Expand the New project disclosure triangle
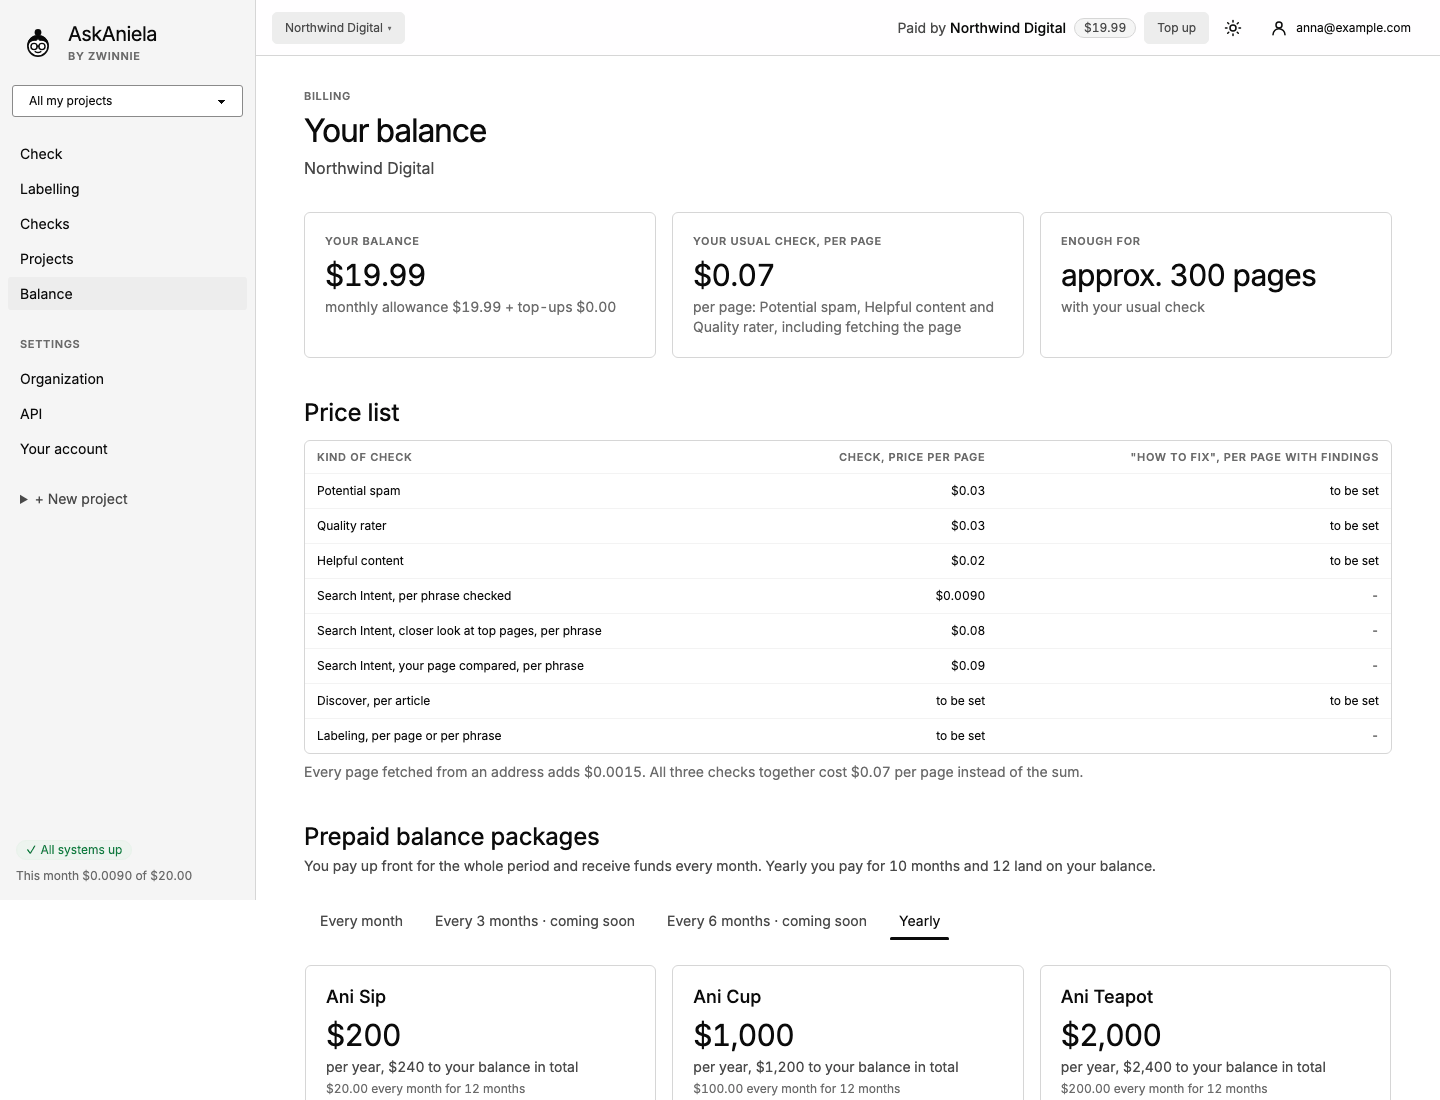The height and width of the screenshot is (1100, 1440). (x=24, y=499)
